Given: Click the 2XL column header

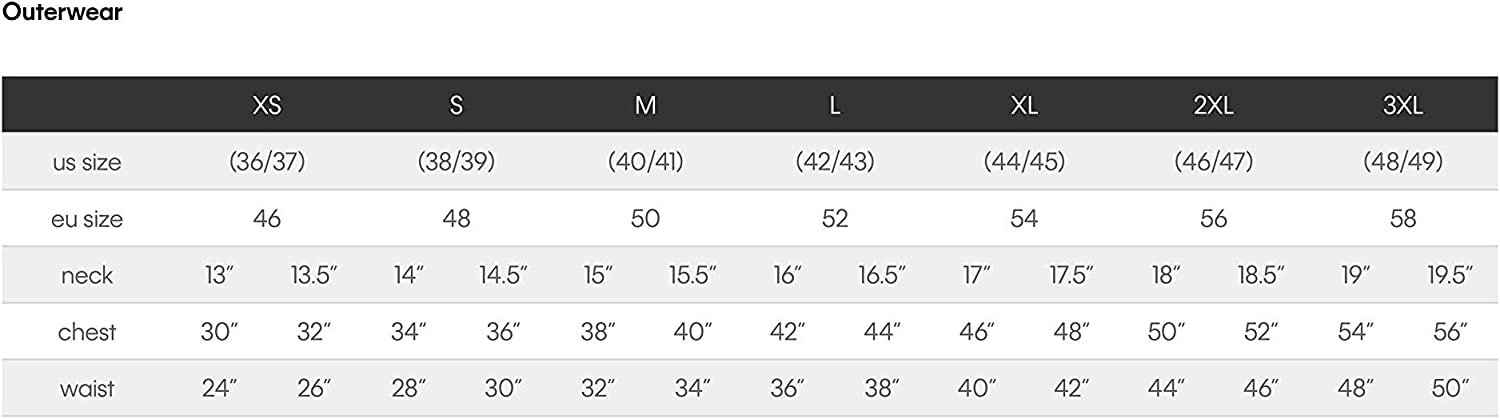Looking at the screenshot, I should [1213, 106].
